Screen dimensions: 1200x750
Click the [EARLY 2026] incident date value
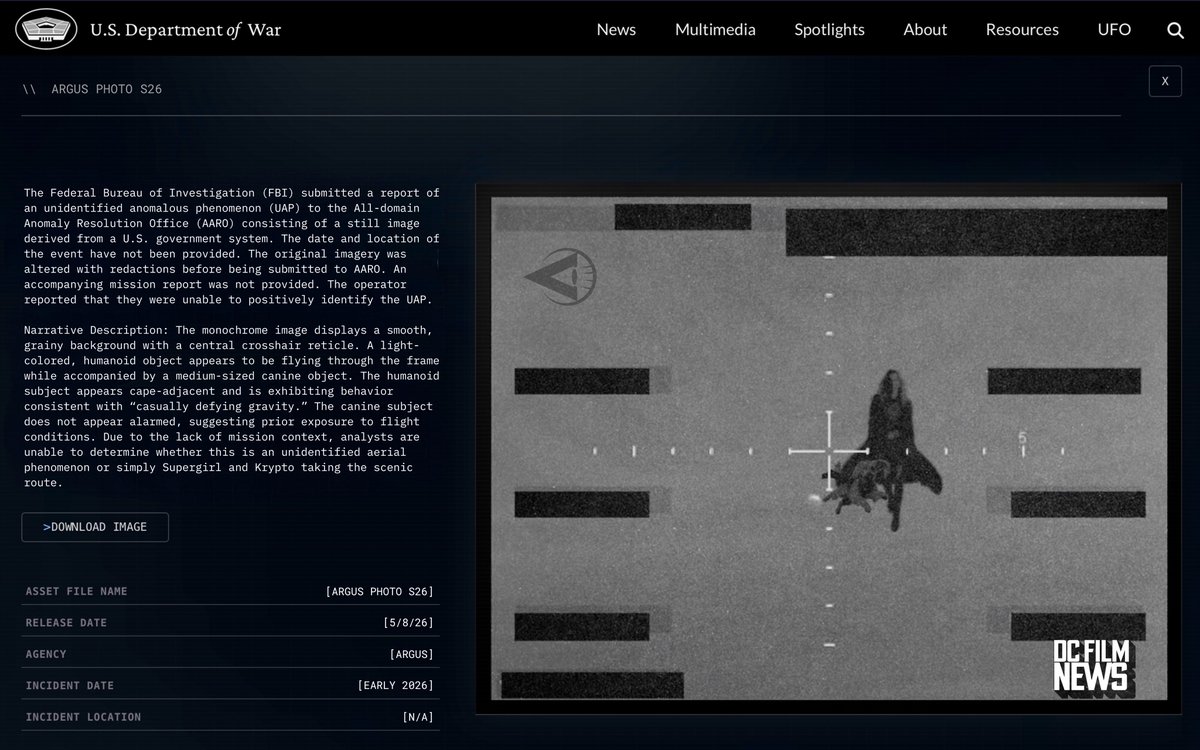pyautogui.click(x=396, y=686)
